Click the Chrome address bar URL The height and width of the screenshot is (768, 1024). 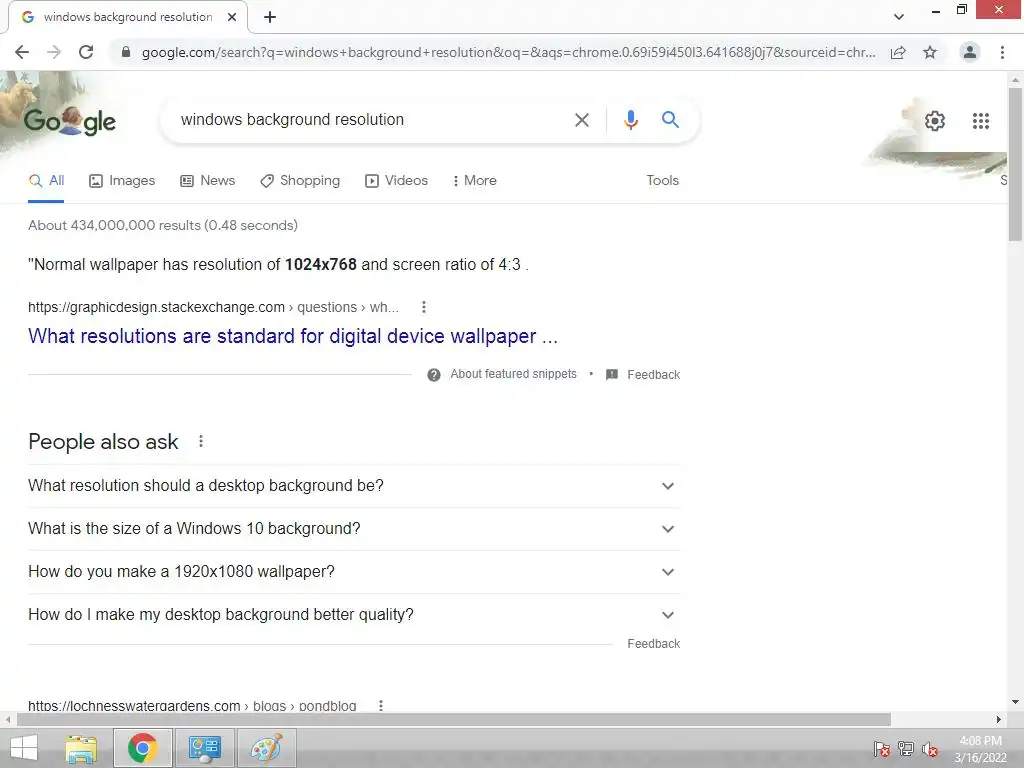(508, 52)
